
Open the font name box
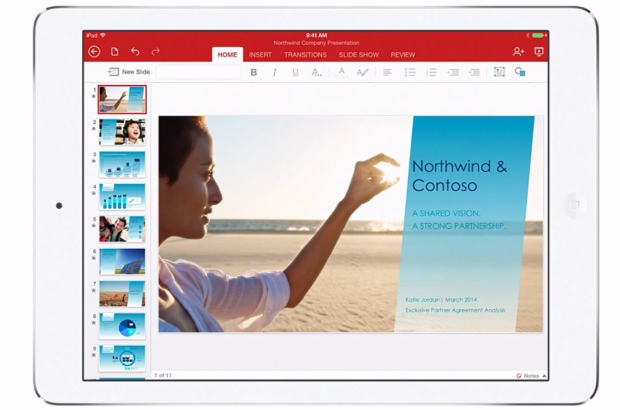(197, 72)
